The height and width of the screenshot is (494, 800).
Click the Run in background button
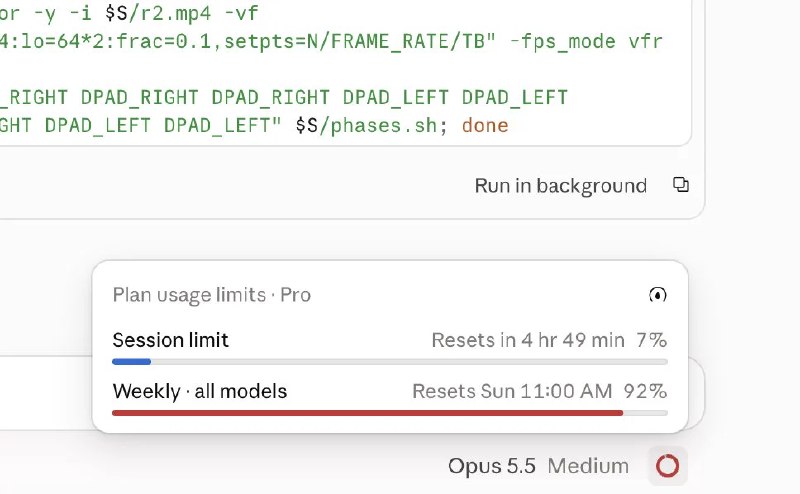(x=561, y=186)
